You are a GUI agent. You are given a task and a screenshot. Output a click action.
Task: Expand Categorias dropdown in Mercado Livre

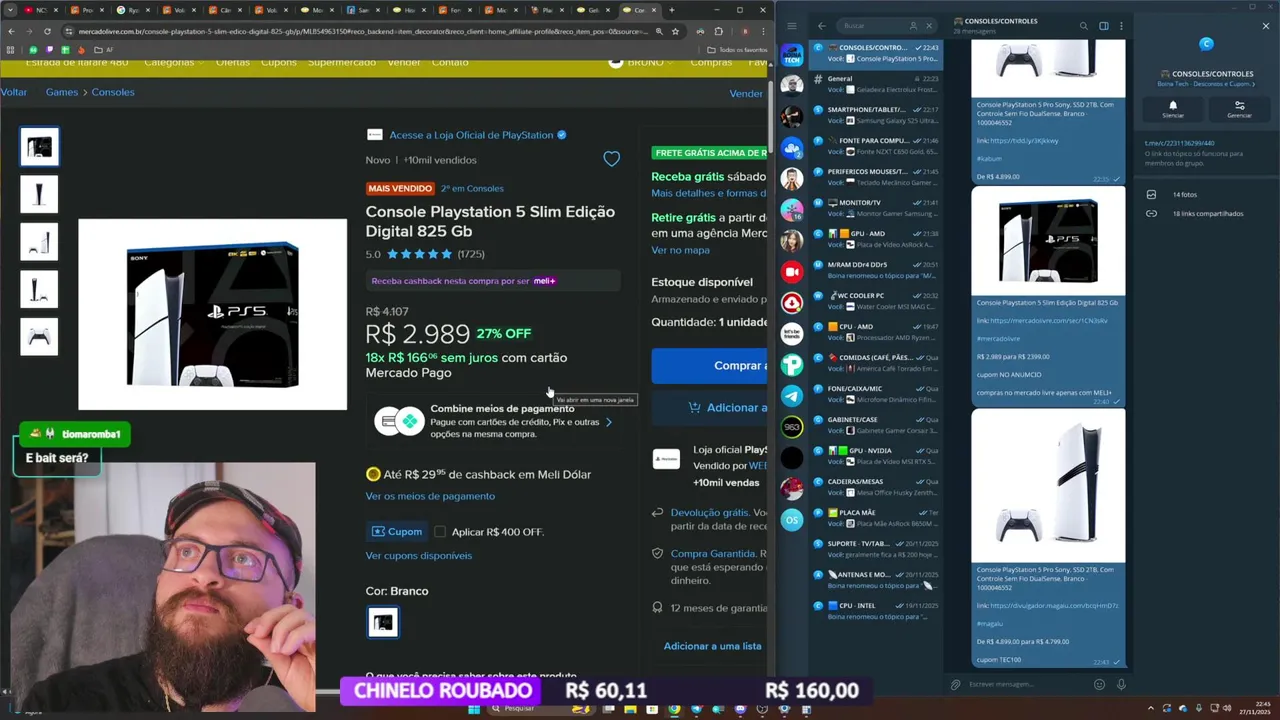[x=173, y=62]
